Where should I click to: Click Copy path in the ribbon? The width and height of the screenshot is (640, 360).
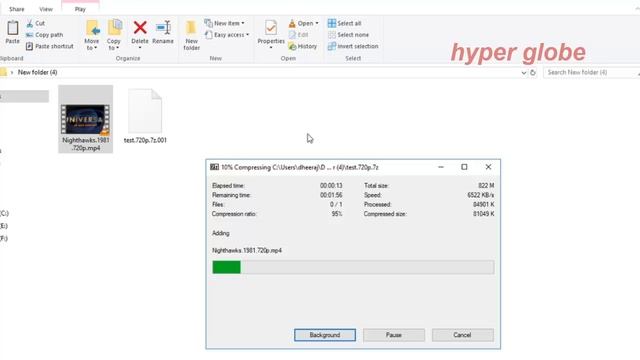(x=44, y=35)
